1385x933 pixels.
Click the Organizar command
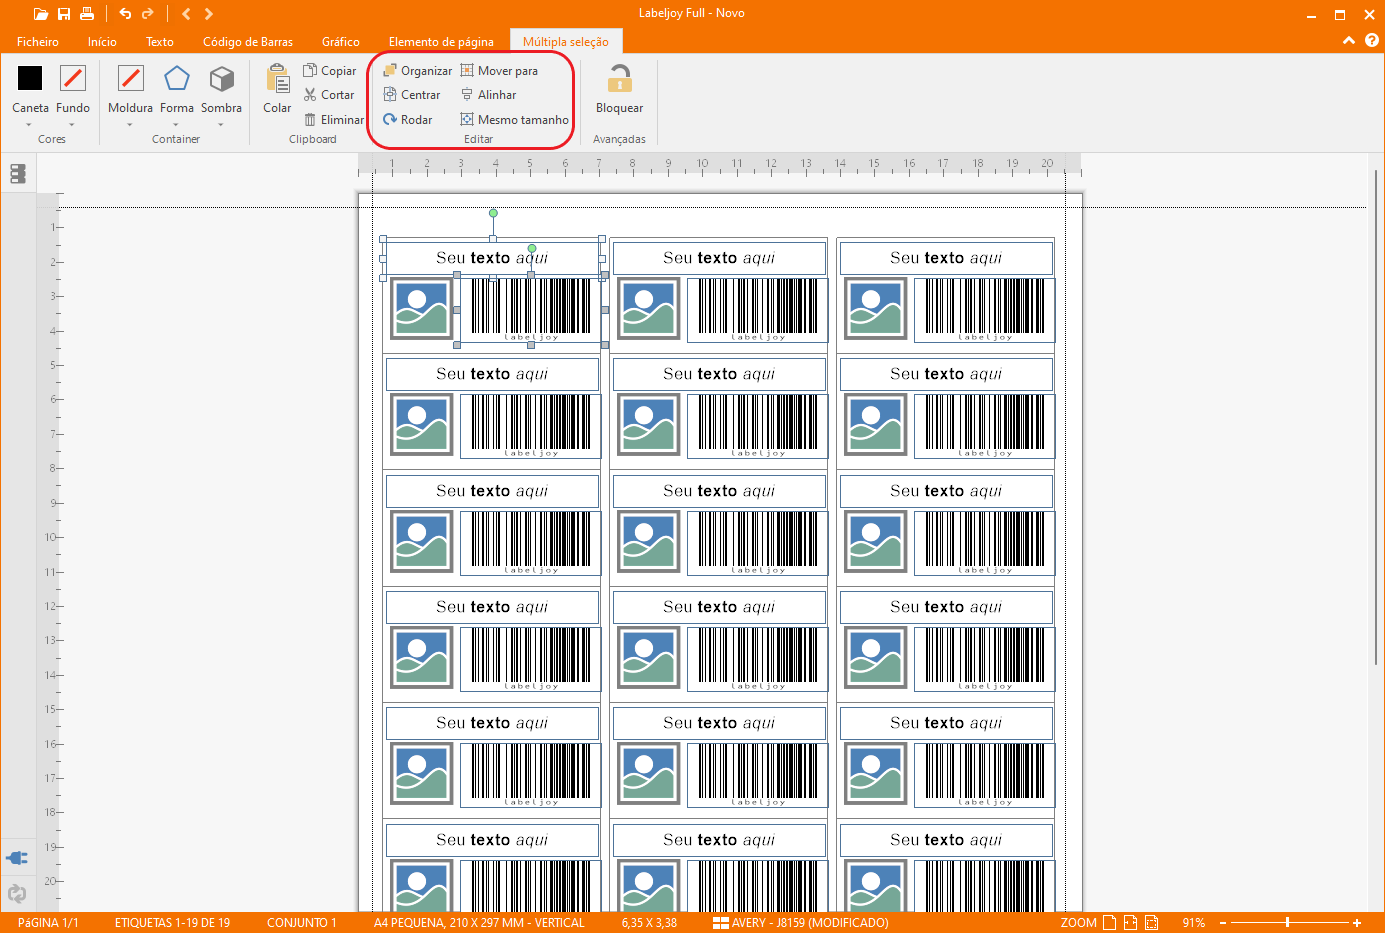point(418,71)
